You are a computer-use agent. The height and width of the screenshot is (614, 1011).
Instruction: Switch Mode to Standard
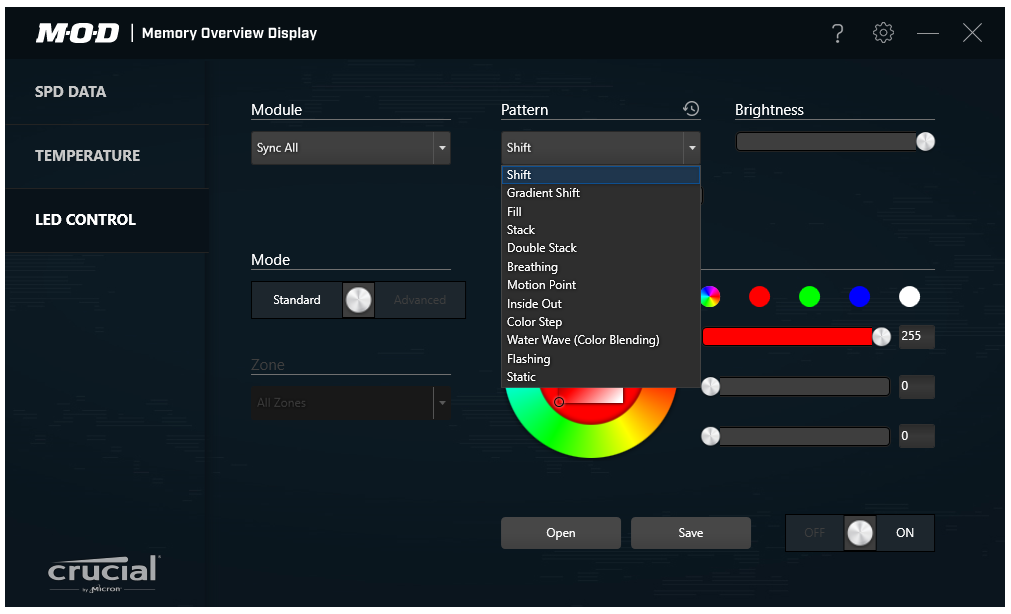point(297,300)
